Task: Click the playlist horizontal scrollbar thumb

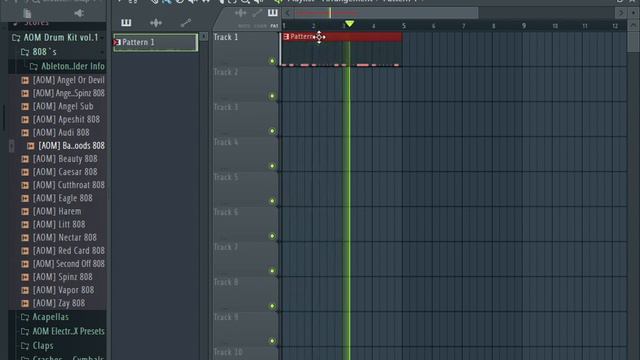Action: tap(385, 13)
